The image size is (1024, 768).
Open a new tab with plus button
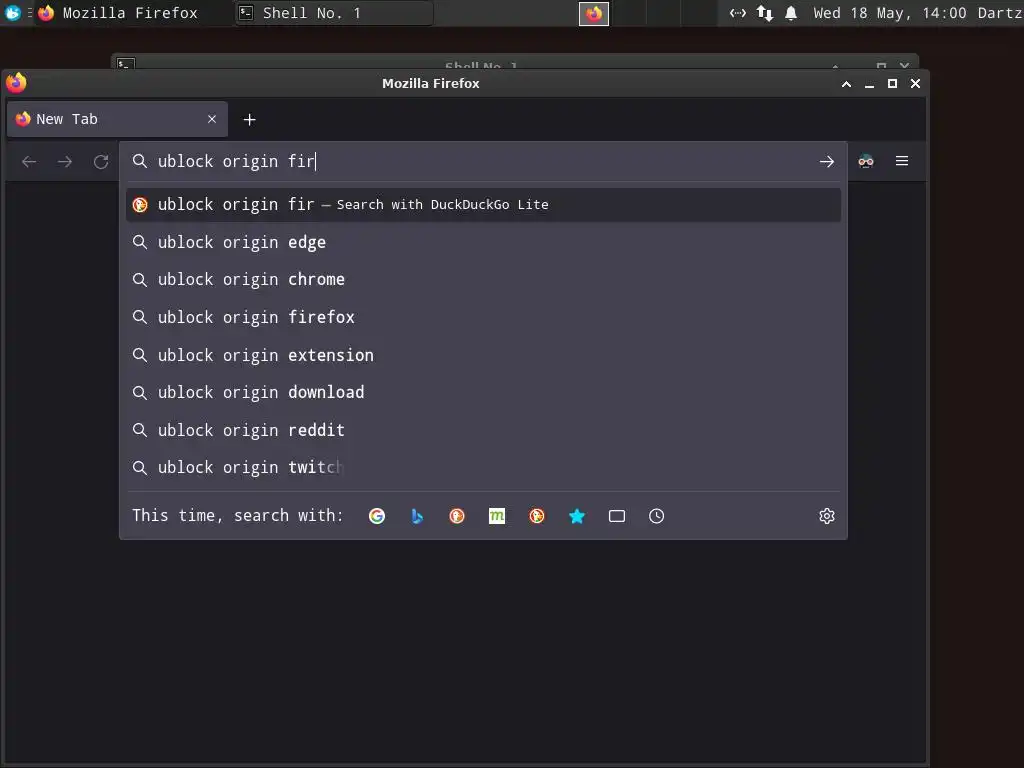point(249,120)
